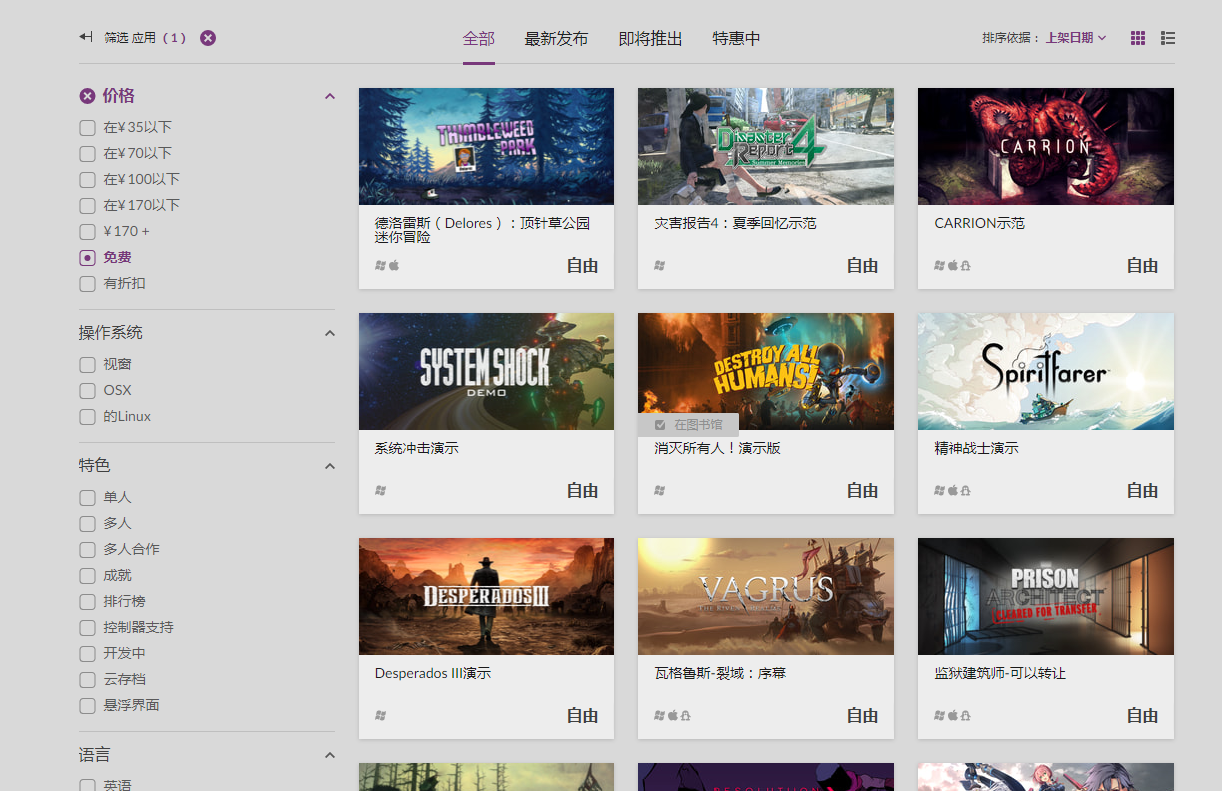The height and width of the screenshot is (791, 1222).
Task: Click the Windows icon on 灾害报告4 card
Action: coord(659,265)
